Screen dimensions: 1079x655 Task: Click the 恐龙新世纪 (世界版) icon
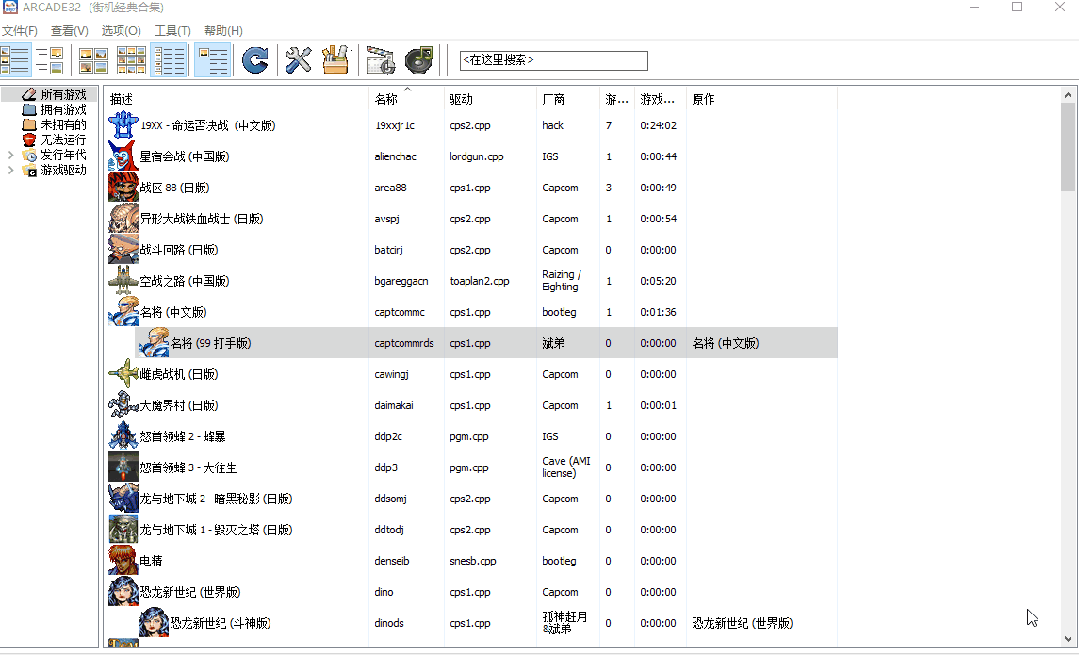click(x=123, y=592)
